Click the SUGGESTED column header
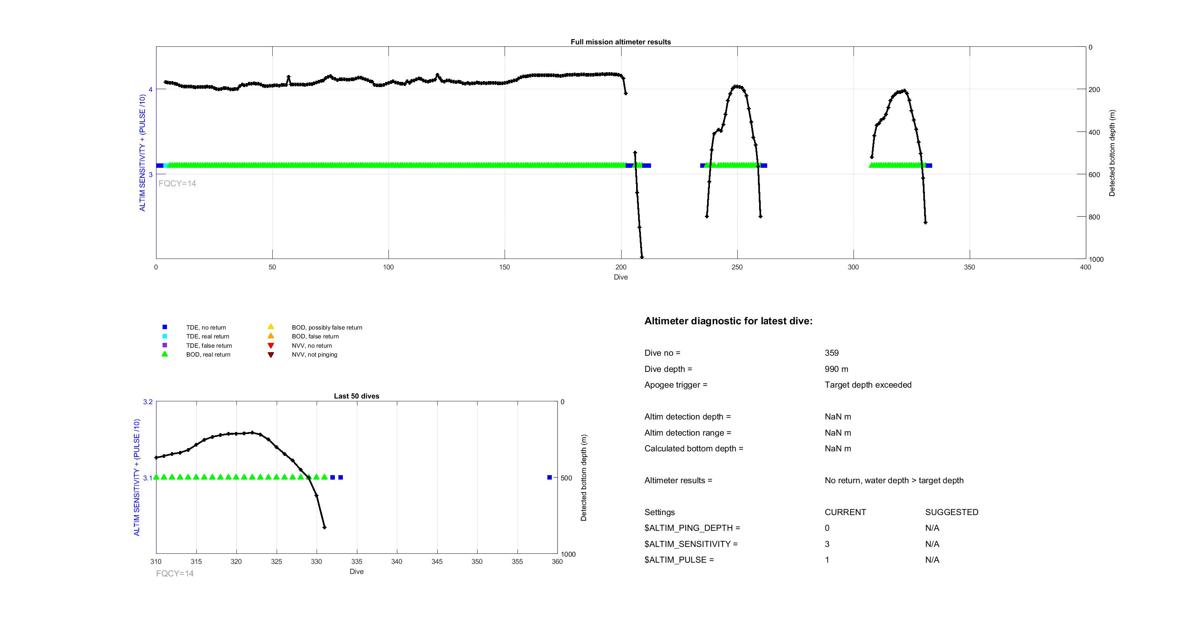The image size is (1200, 622). pos(952,512)
